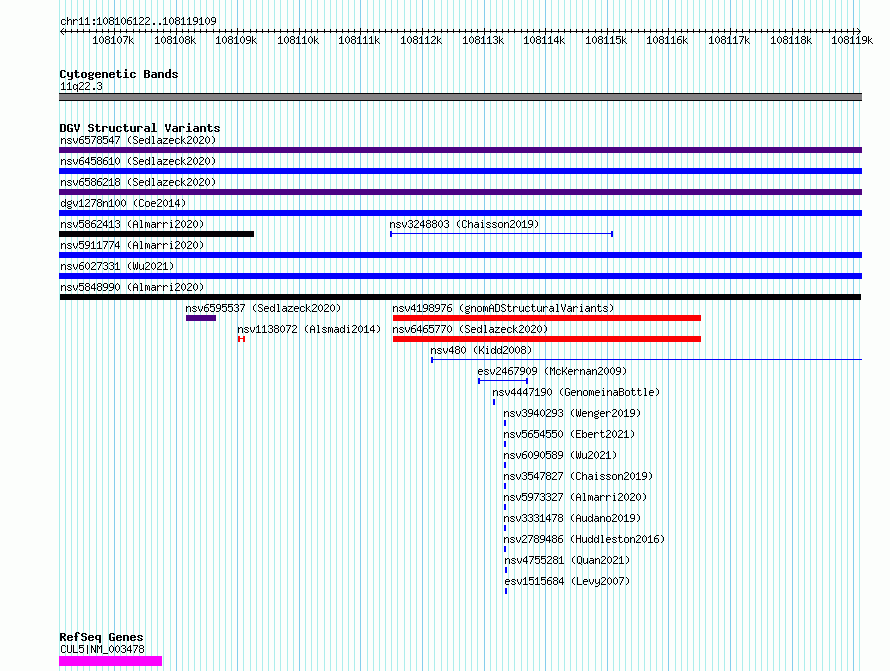
Task: Select the purple bar under nsv6578547
Action: [x=460, y=150]
